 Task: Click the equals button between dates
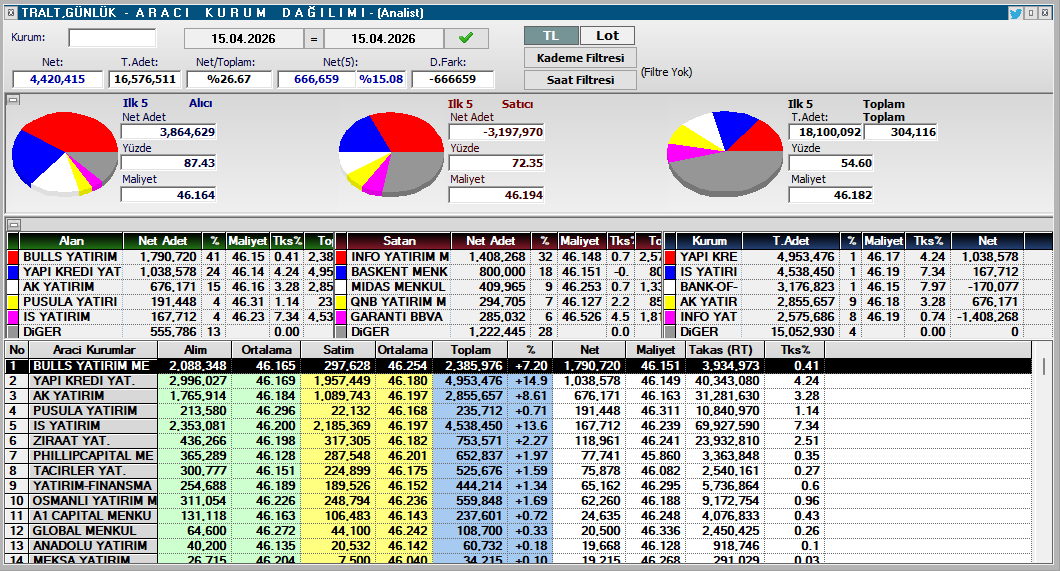click(314, 39)
